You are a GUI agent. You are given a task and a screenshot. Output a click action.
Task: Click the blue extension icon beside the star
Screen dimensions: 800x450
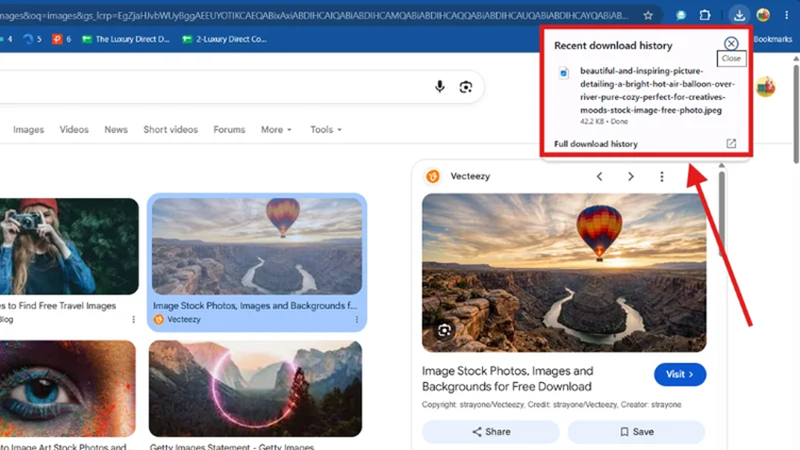(x=681, y=15)
